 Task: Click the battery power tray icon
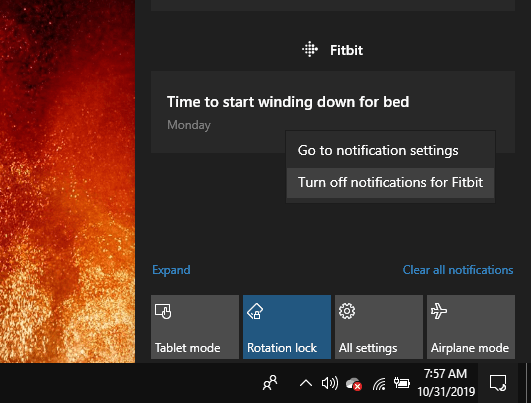(402, 383)
